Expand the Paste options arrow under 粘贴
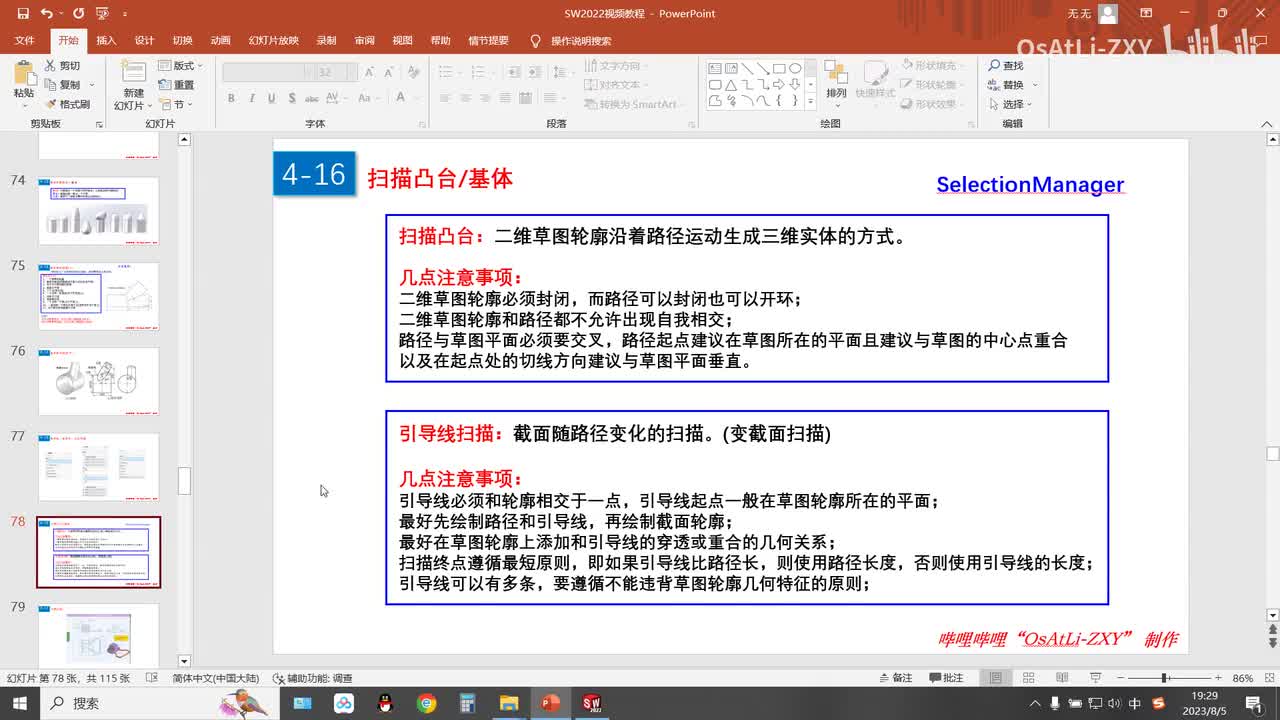 click(23, 104)
